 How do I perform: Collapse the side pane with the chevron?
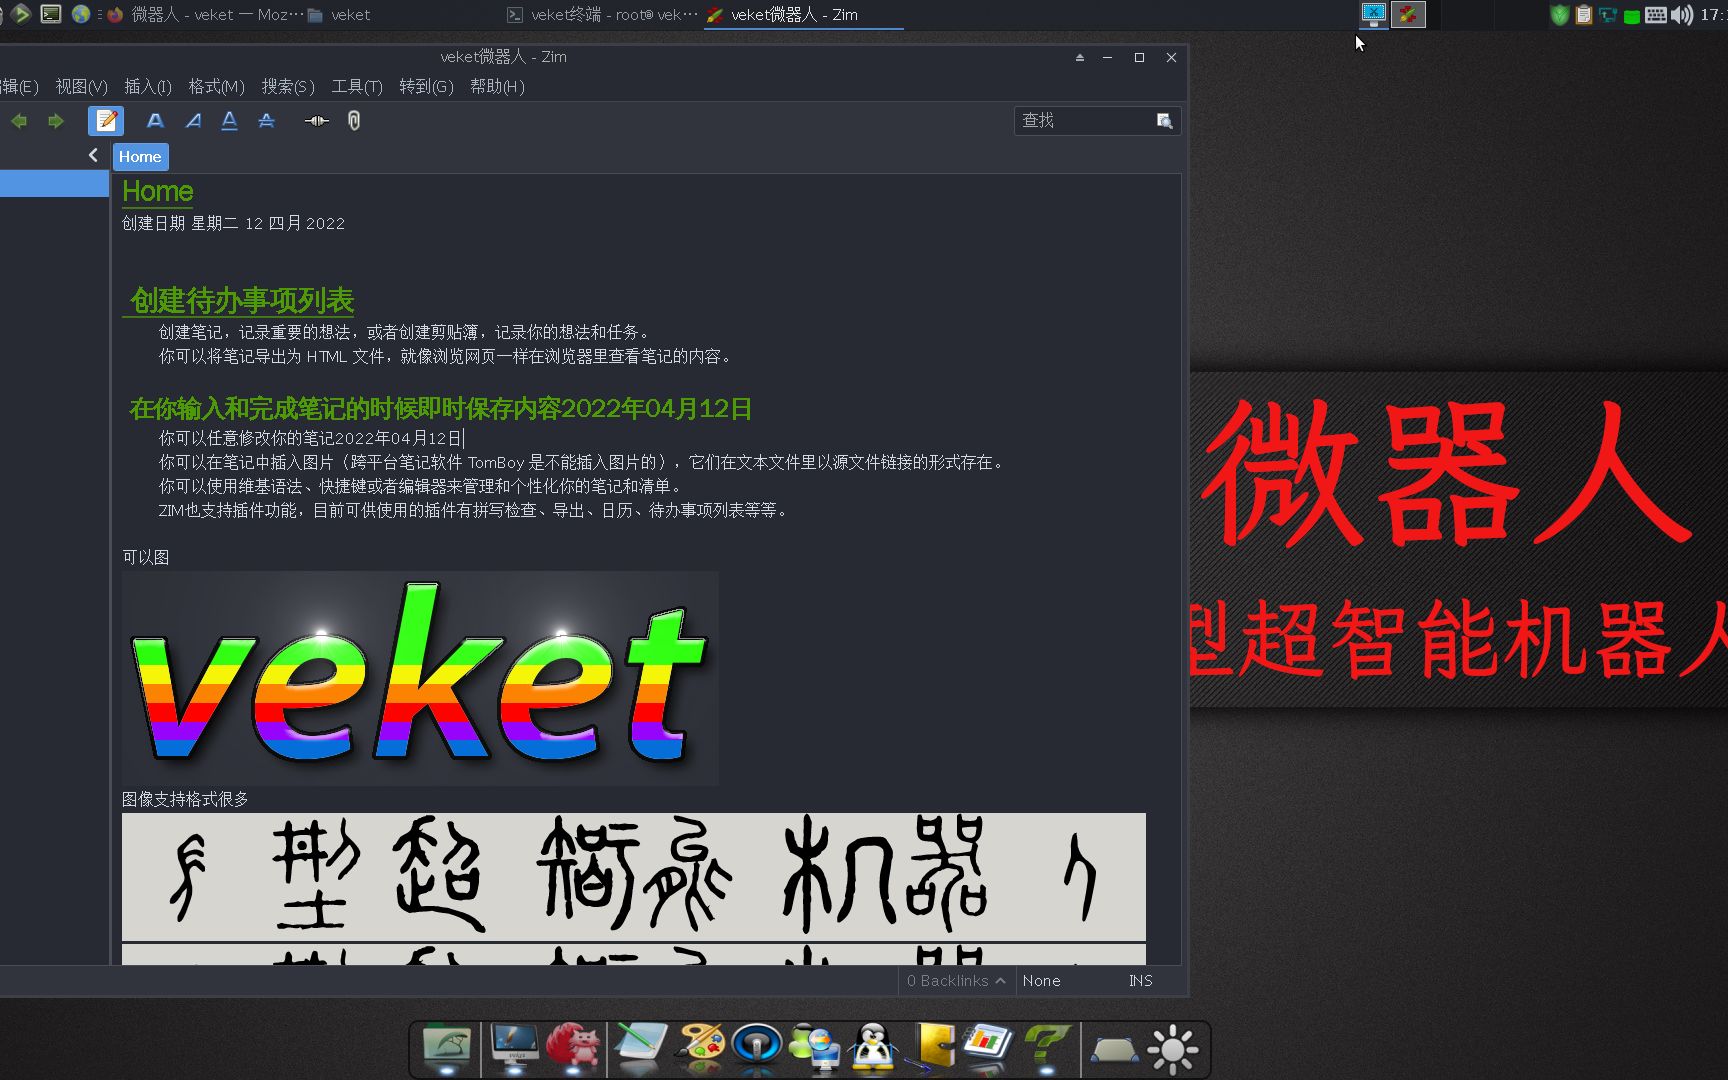[93, 155]
